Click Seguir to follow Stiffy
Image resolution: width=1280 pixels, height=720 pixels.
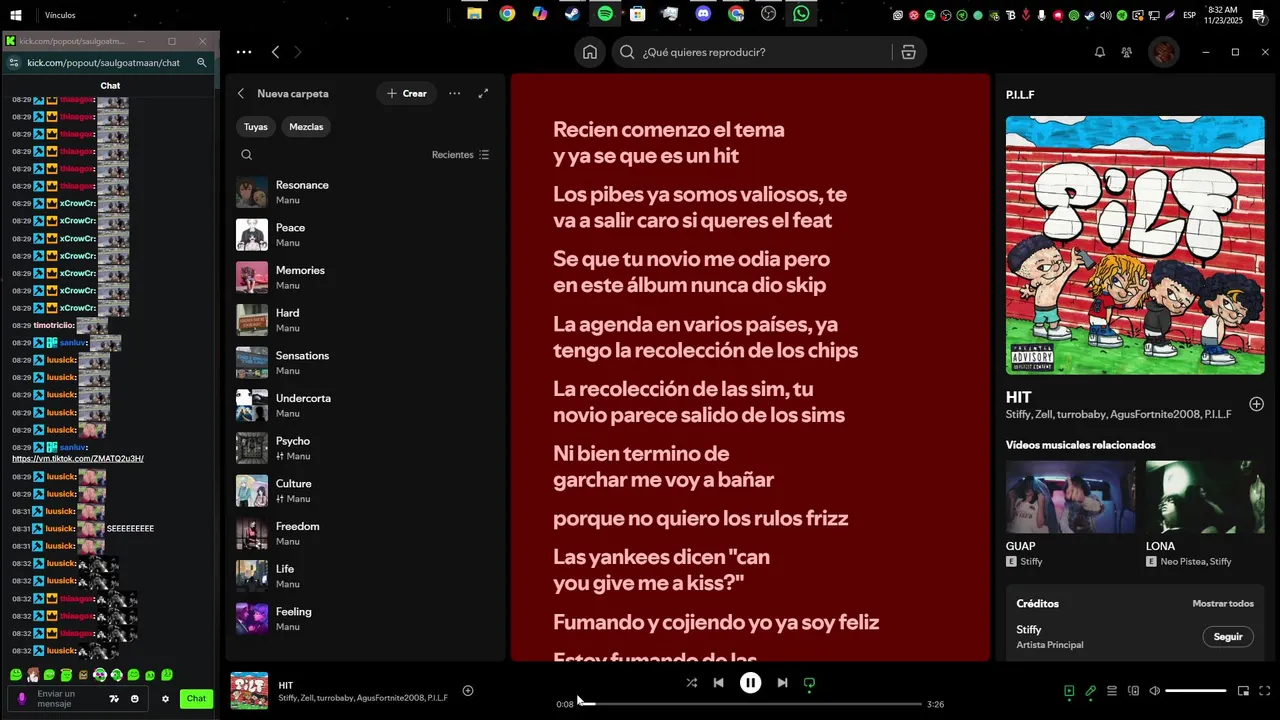coord(1228,637)
